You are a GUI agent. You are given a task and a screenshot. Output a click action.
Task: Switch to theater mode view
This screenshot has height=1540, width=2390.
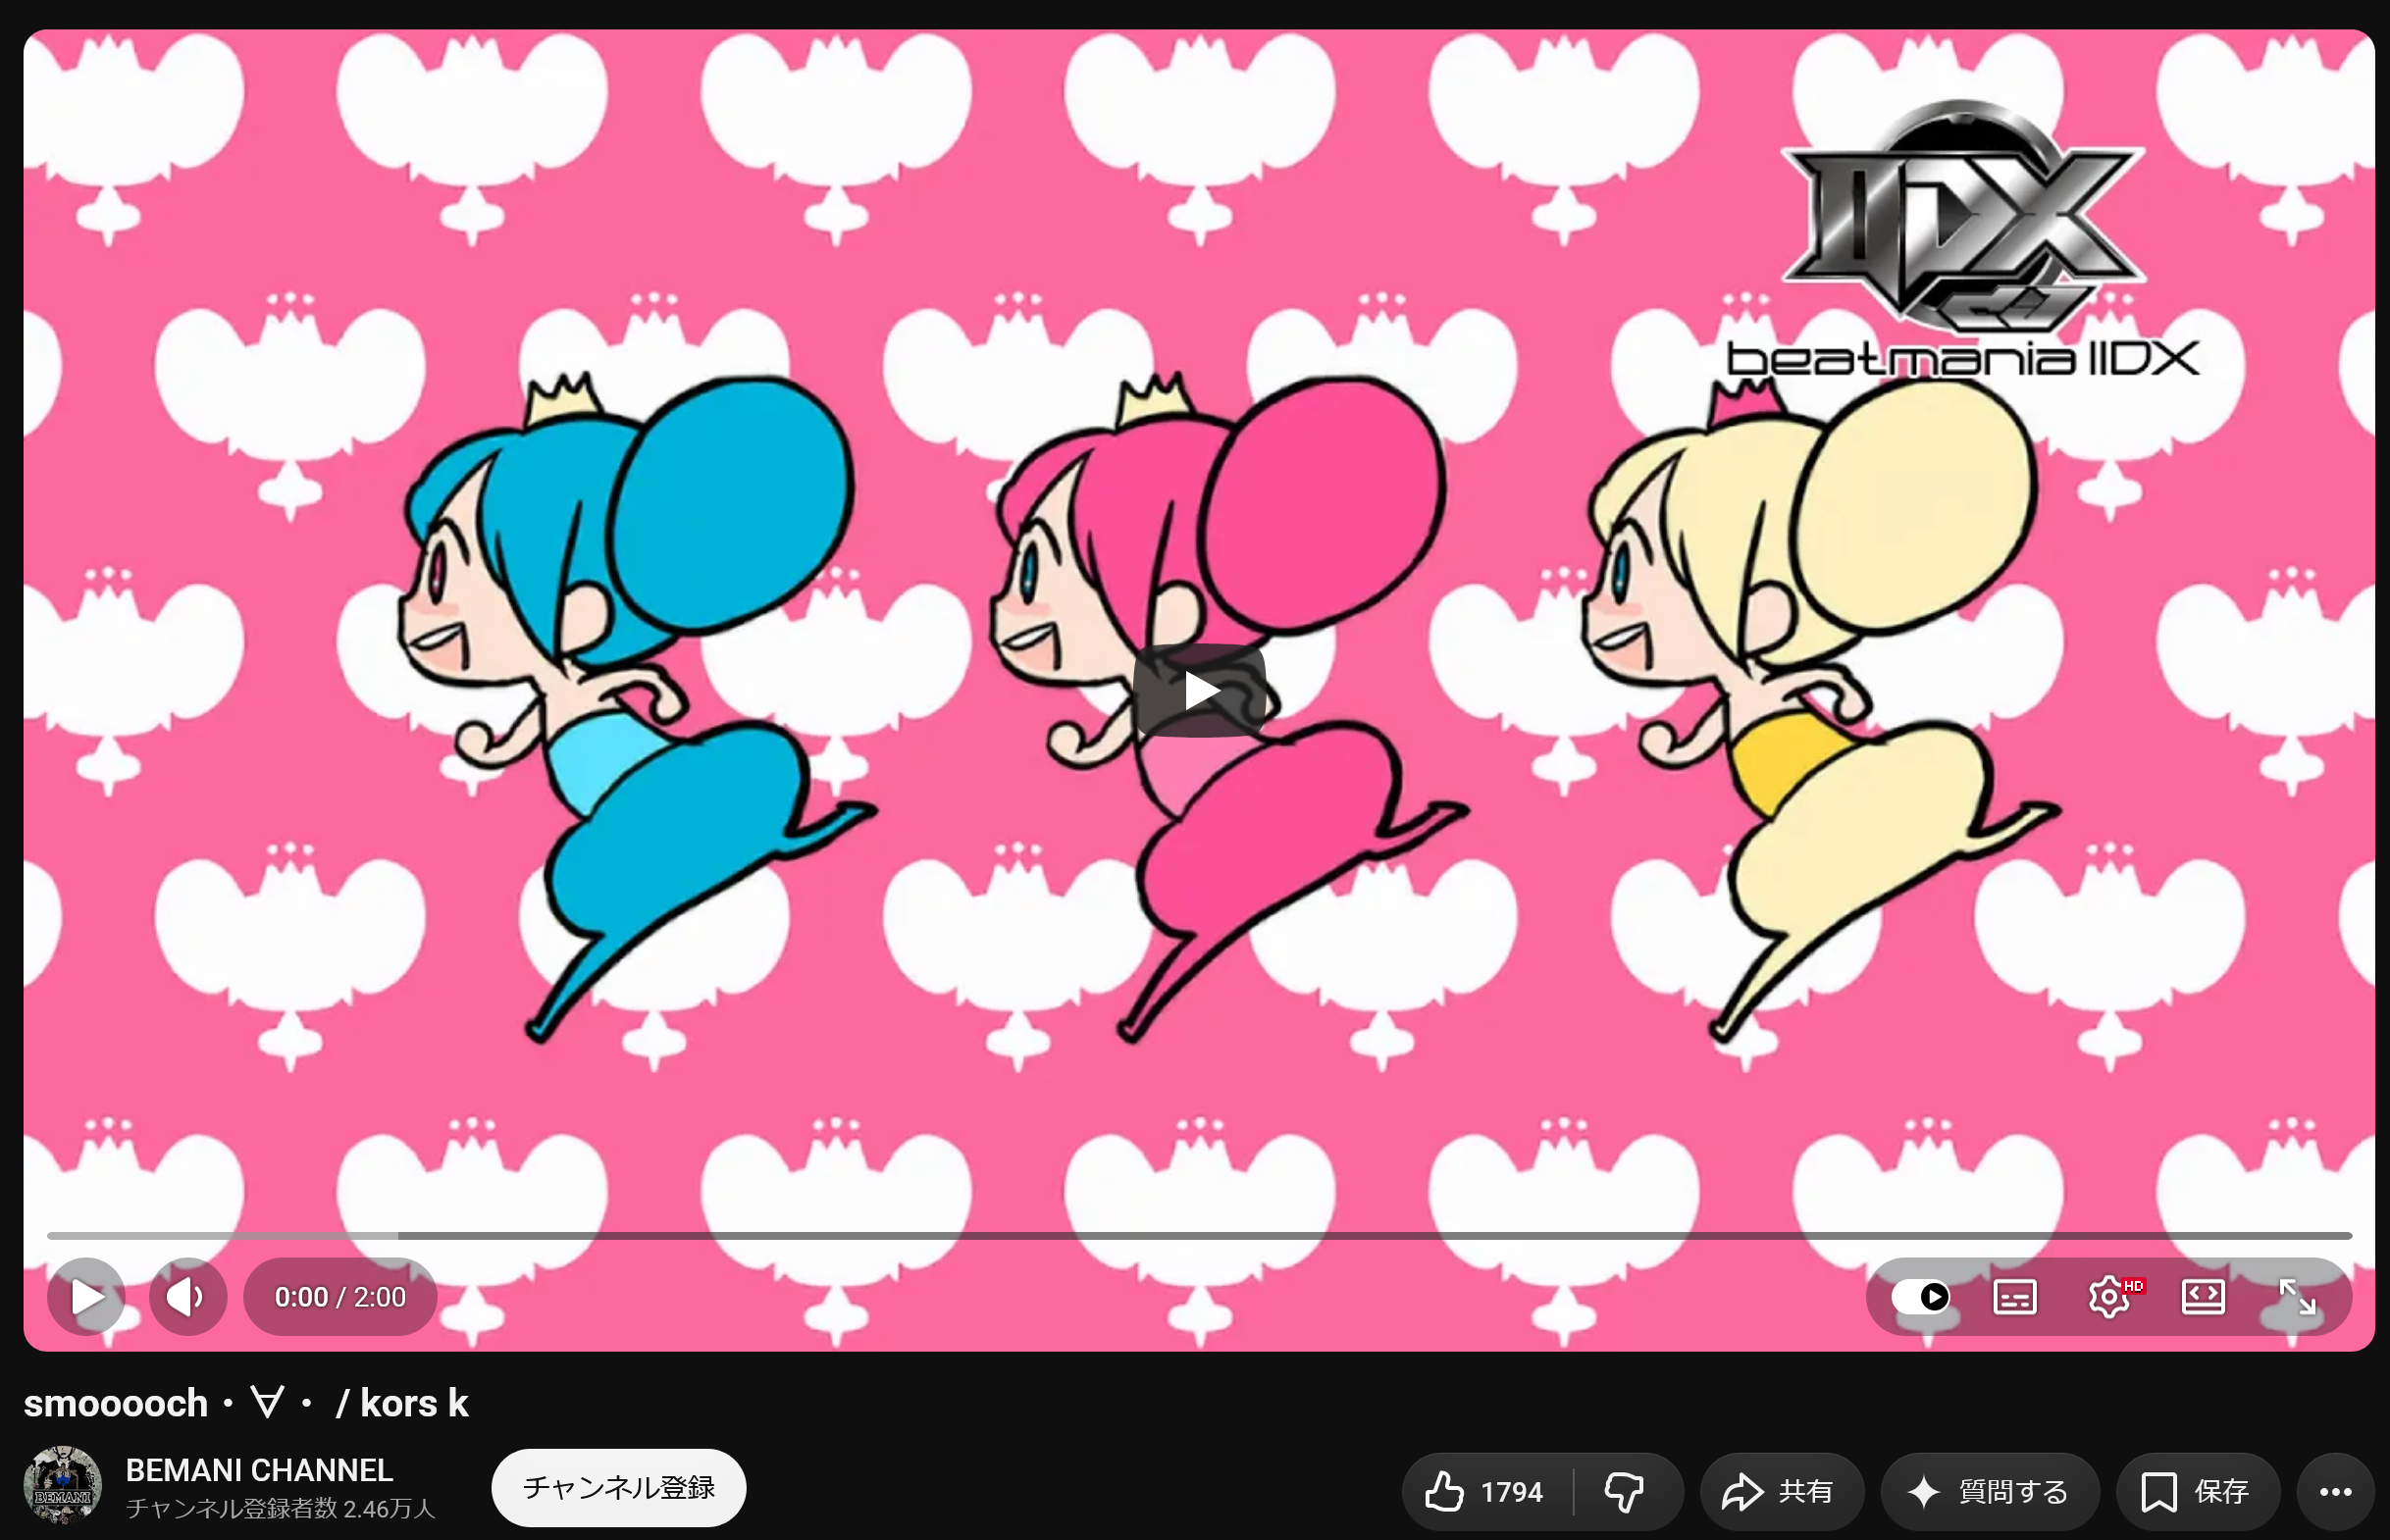coord(2203,1297)
